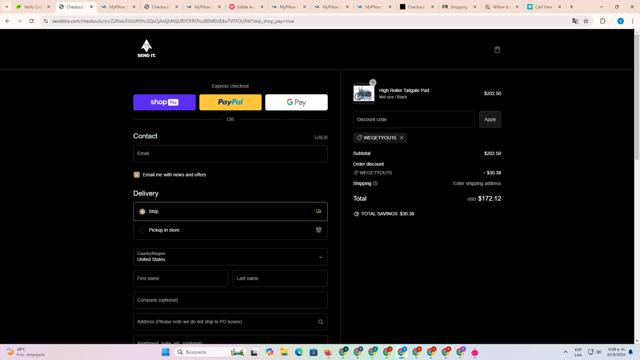The image size is (640, 360).
Task: Click the Discount code field
Action: (x=414, y=120)
